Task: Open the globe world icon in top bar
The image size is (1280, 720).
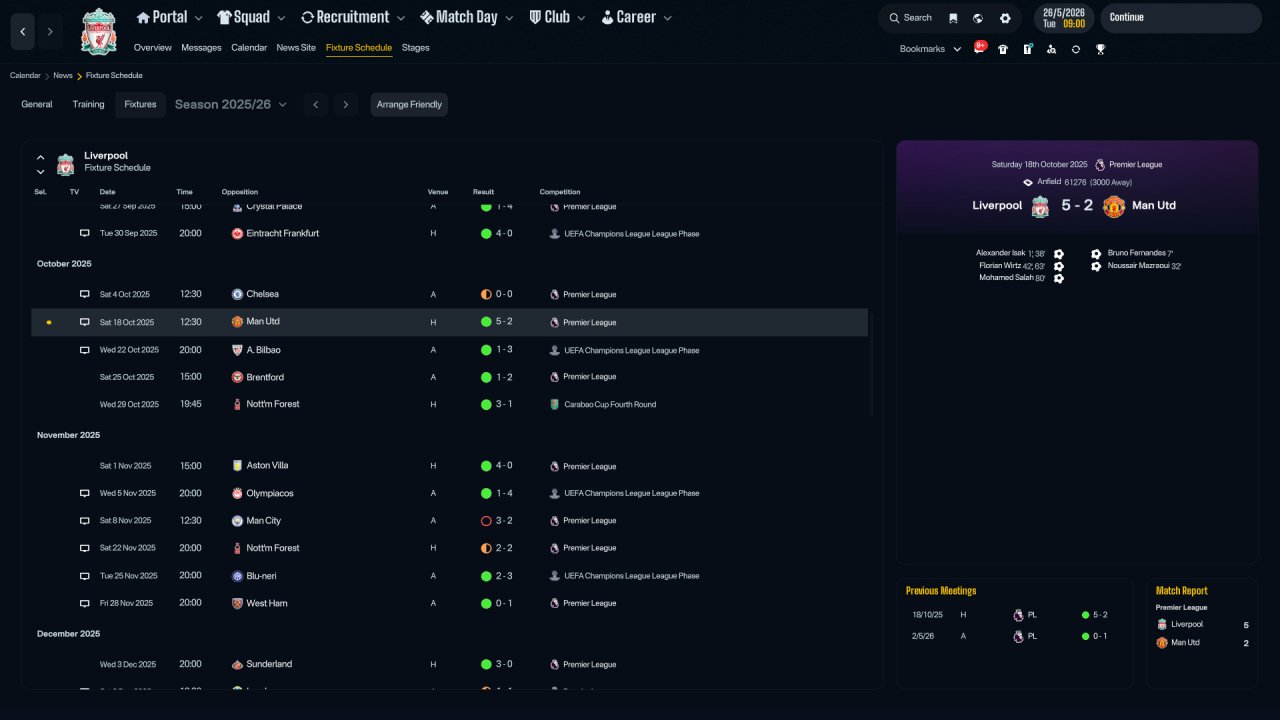Action: coord(978,18)
